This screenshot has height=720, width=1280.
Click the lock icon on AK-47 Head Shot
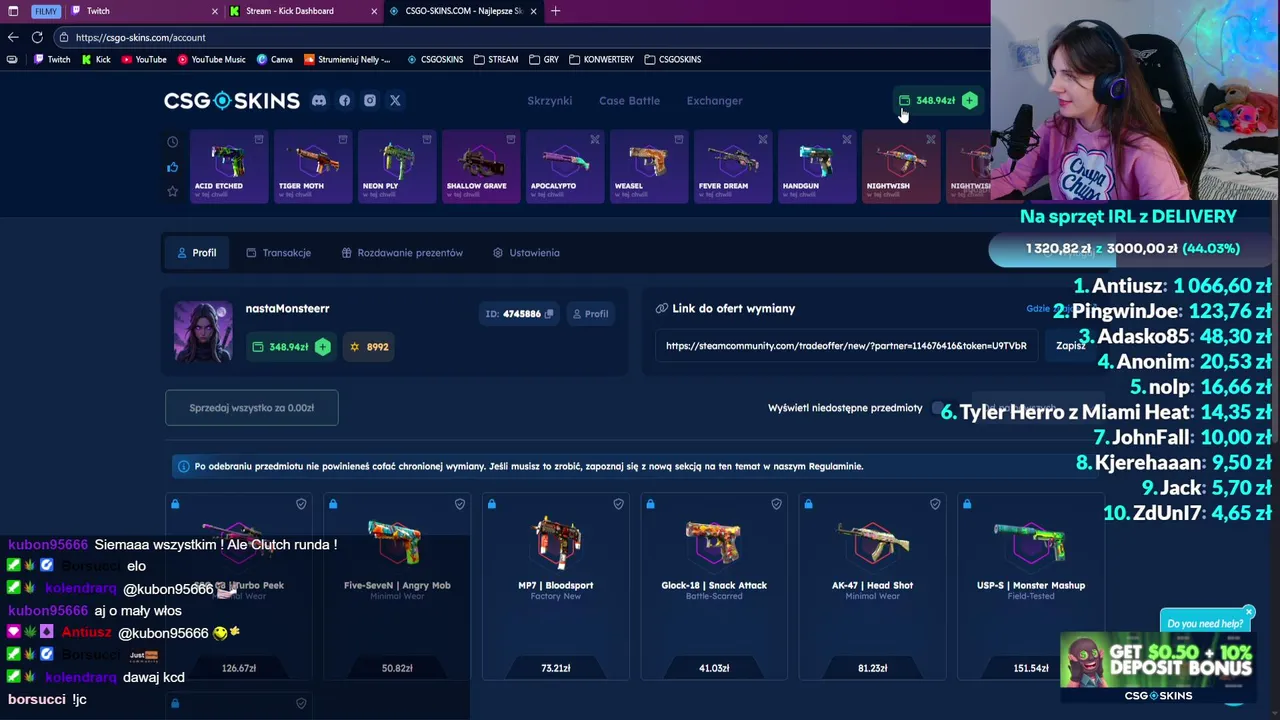(x=808, y=504)
